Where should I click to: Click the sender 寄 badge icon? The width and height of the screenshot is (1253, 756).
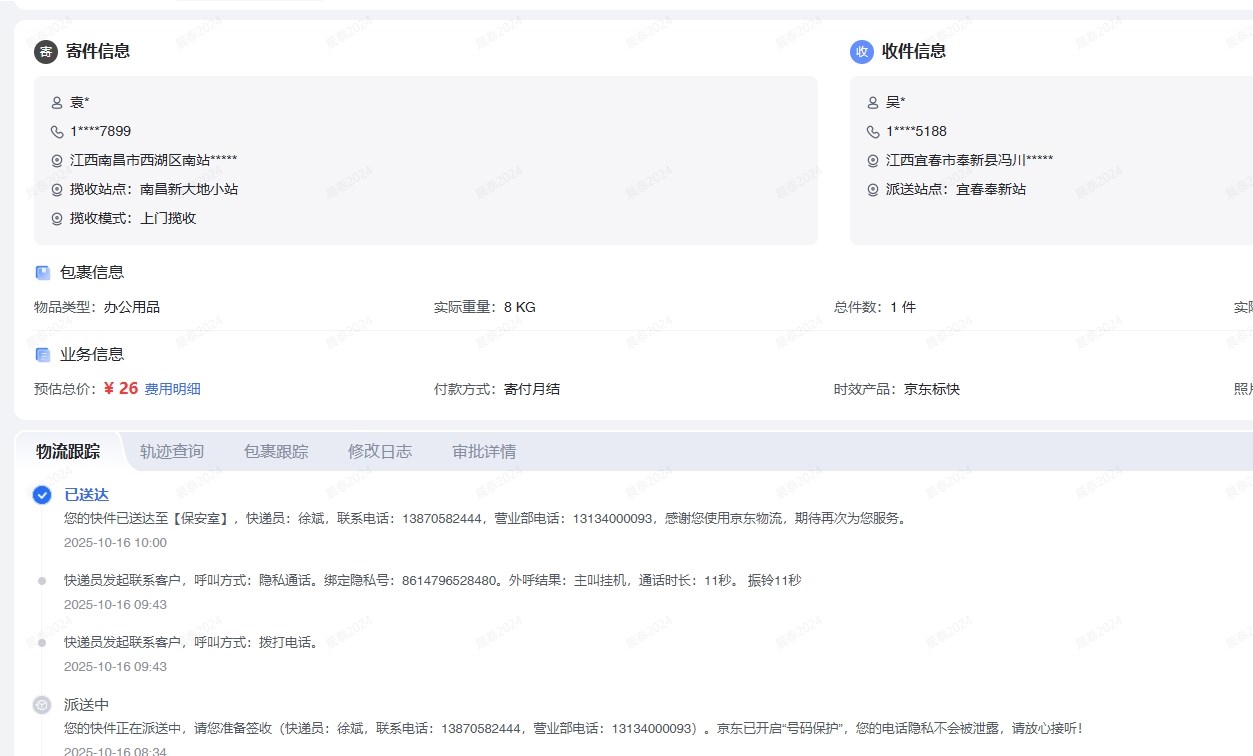pyautogui.click(x=46, y=52)
